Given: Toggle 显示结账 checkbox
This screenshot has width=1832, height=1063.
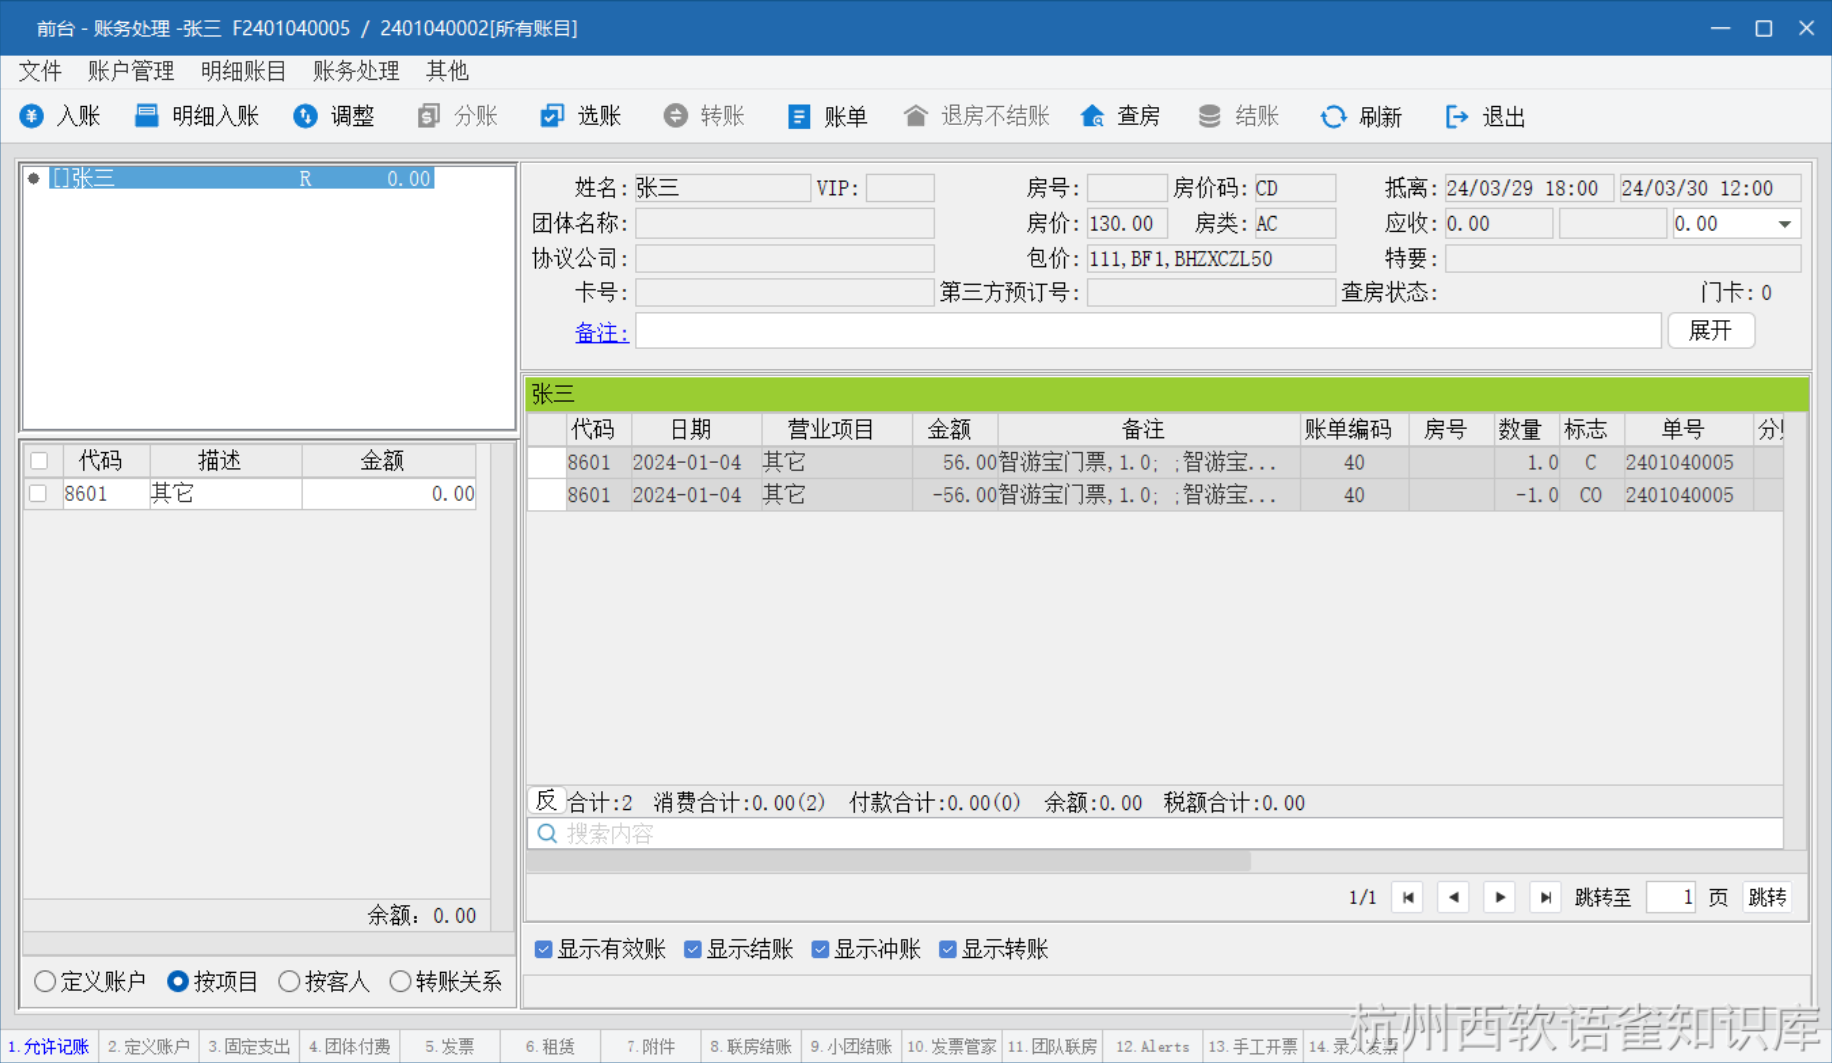Looking at the screenshot, I should point(693,949).
